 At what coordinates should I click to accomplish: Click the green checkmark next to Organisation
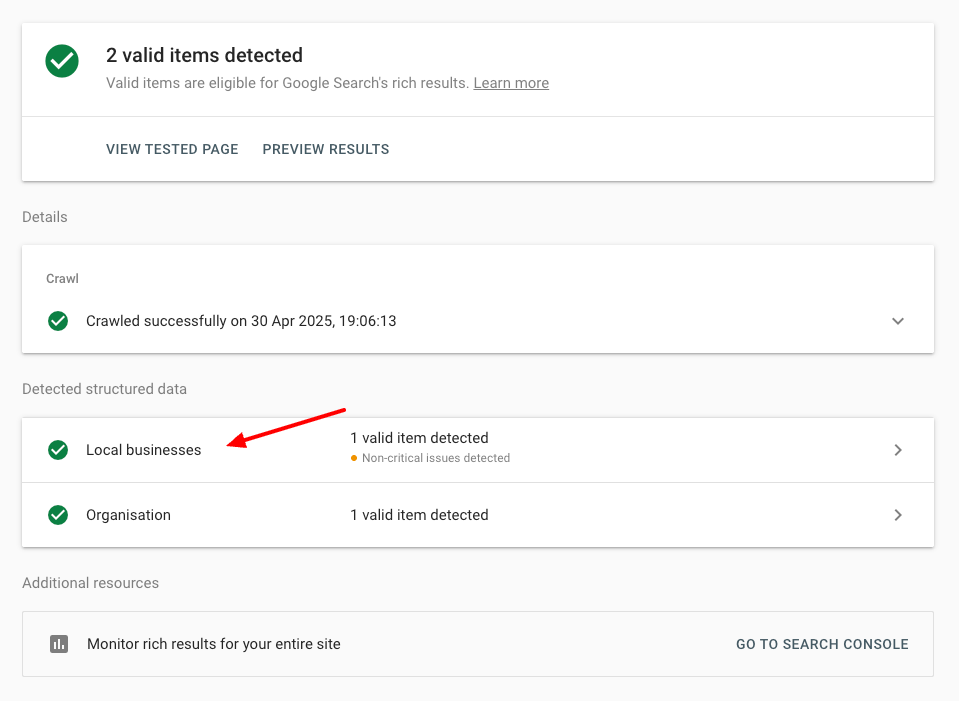click(58, 515)
